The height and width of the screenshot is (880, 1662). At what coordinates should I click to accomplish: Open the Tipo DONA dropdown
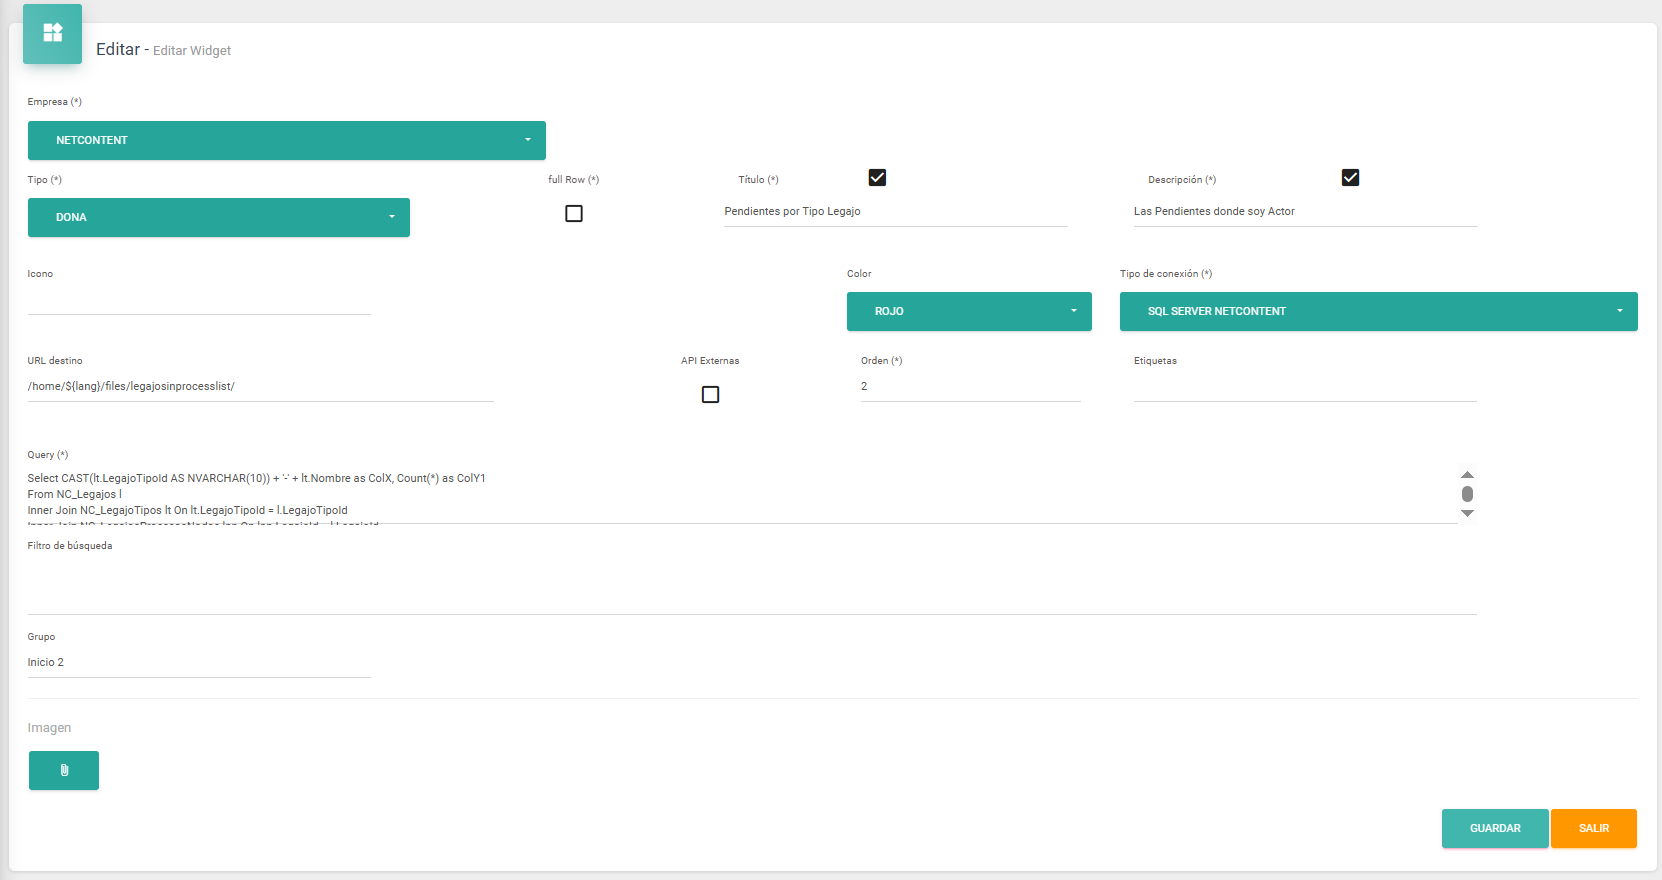point(218,217)
